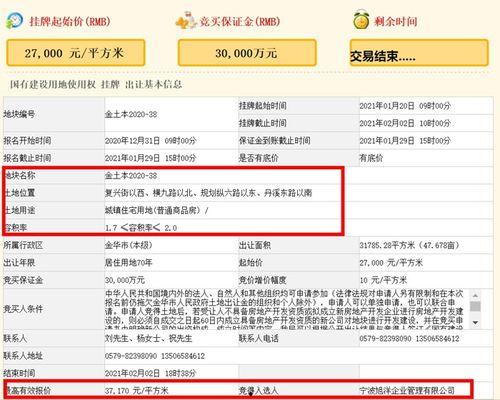Click the 金土本2020-38 parcel number cell

[131, 114]
